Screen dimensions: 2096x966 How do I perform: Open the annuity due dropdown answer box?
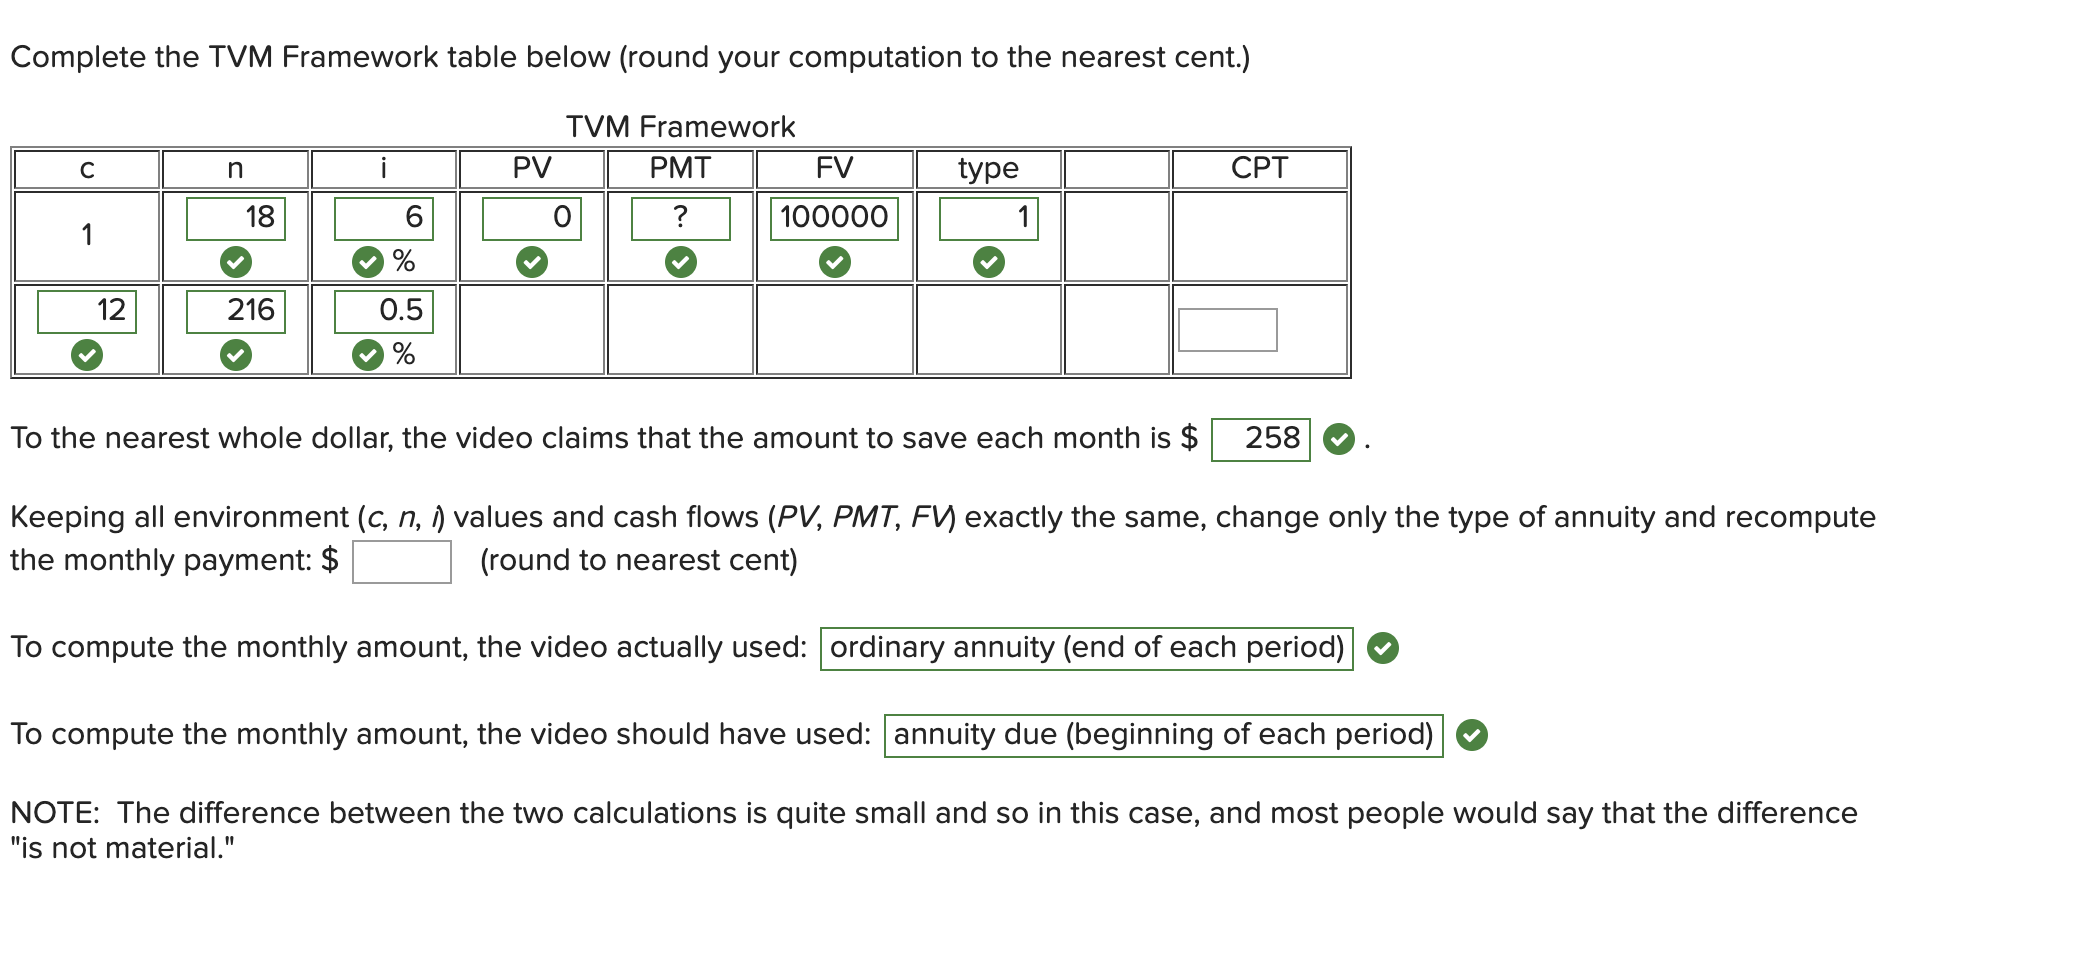1163,735
